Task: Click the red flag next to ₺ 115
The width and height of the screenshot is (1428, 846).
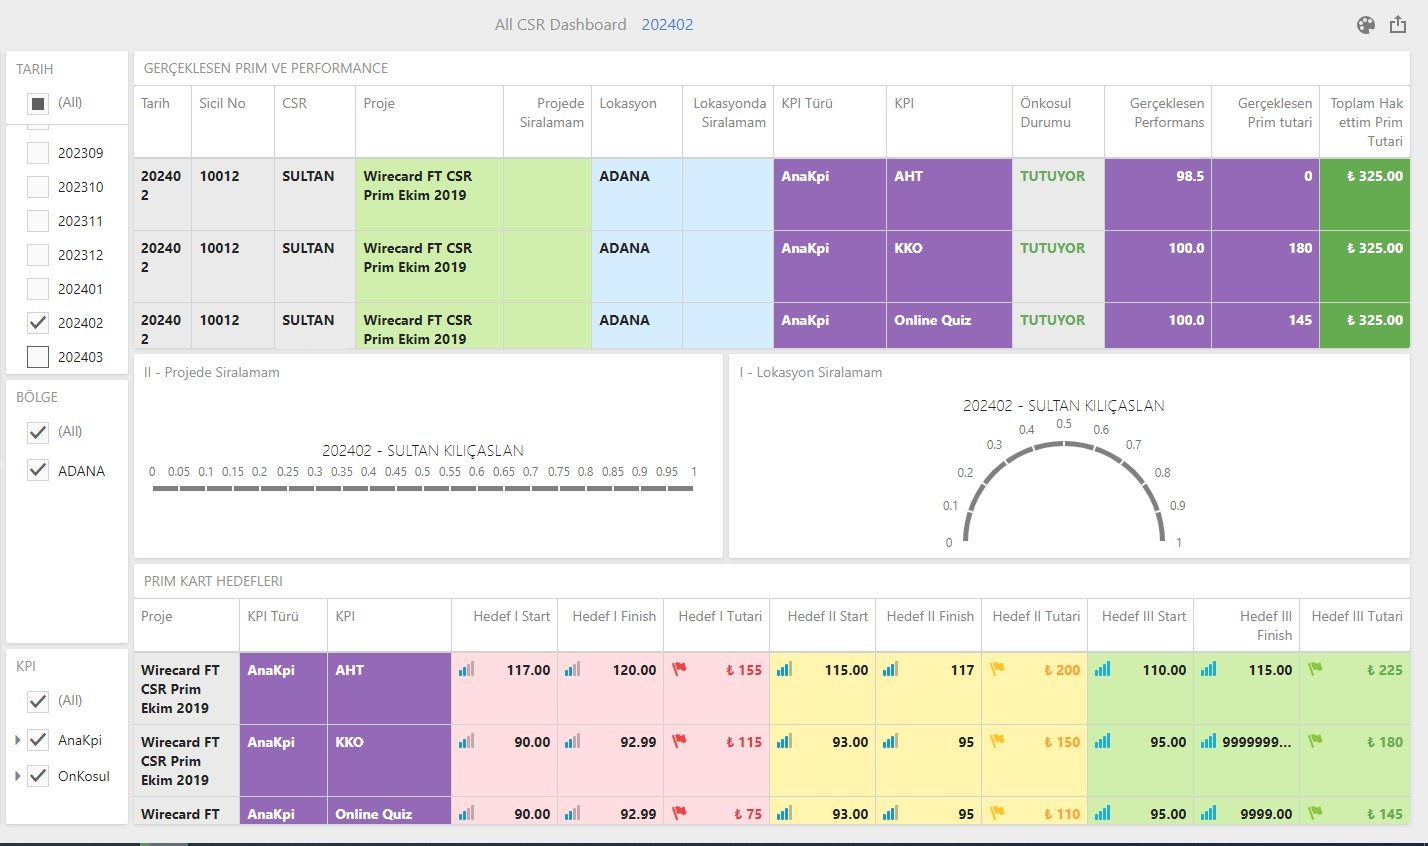Action: coord(679,742)
